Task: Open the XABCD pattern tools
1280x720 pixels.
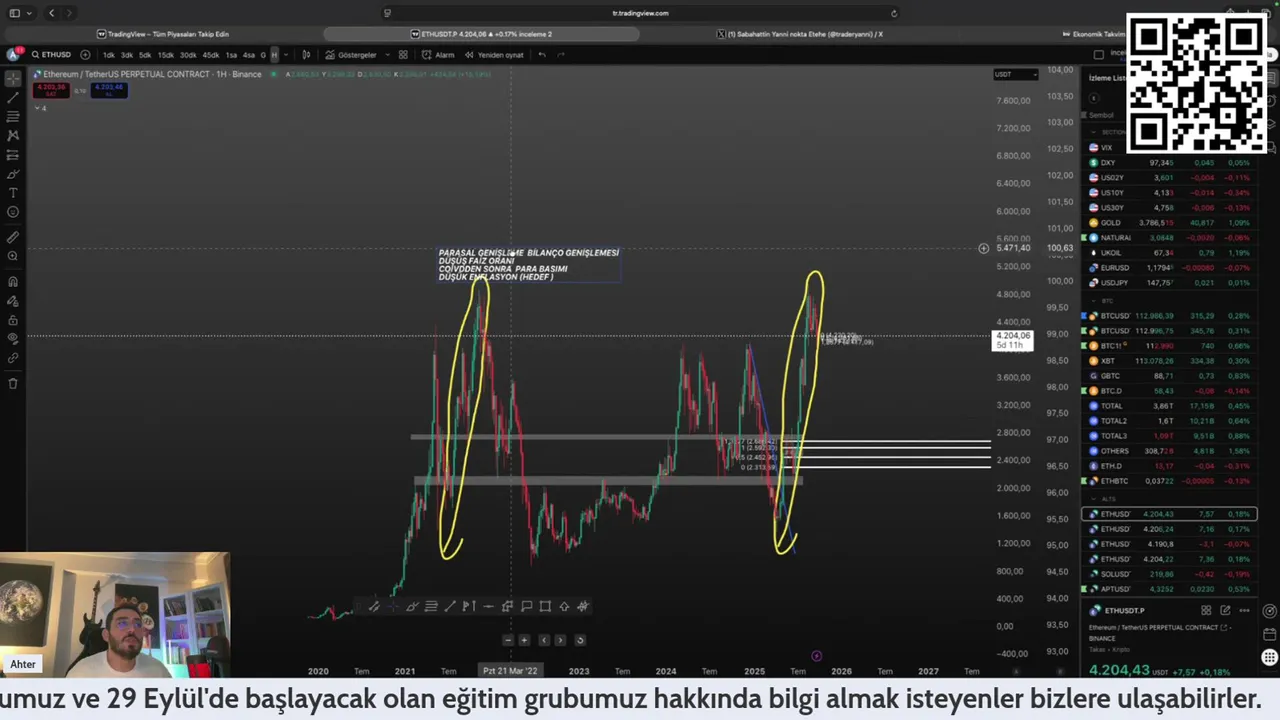Action: click(13, 135)
